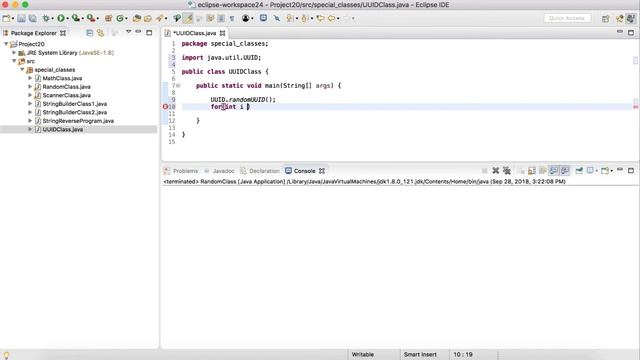Screen dimensions: 640x360
Task: Toggle Block Selection mode icon
Action: tap(221, 18)
